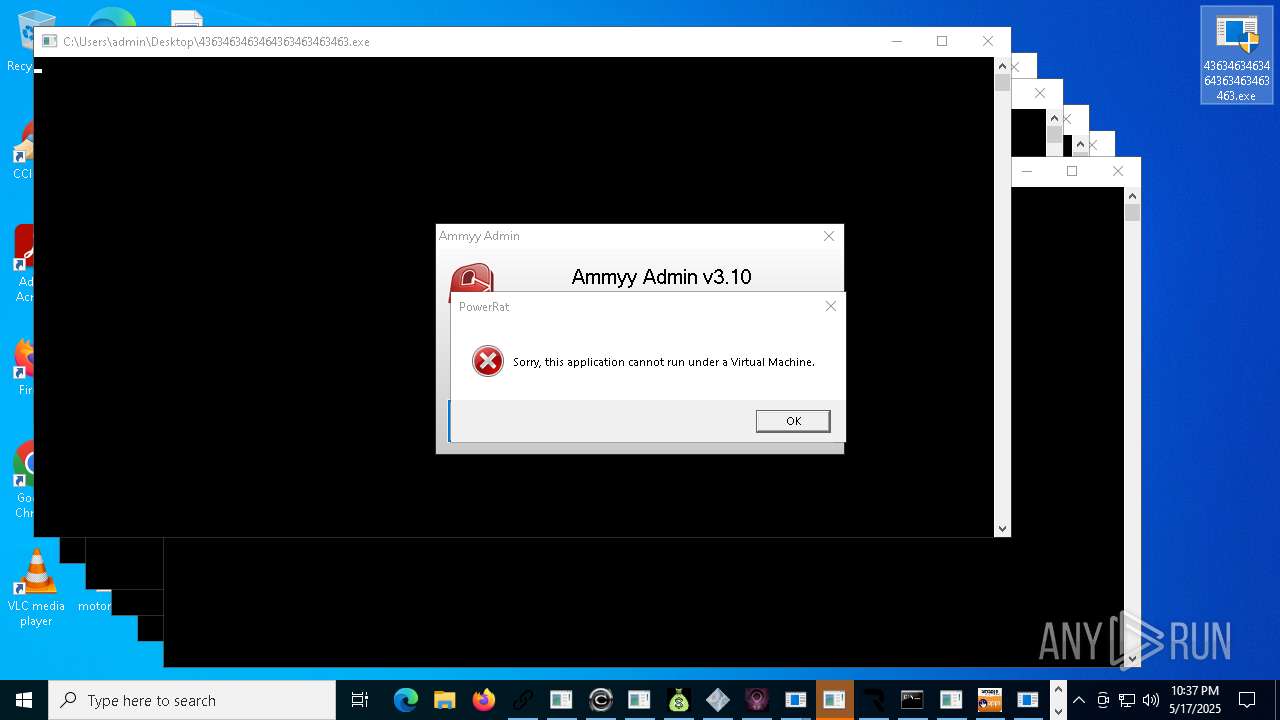Switch to the Command Prompt taskbar icon
Image resolution: width=1280 pixels, height=720 pixels.
[912, 700]
